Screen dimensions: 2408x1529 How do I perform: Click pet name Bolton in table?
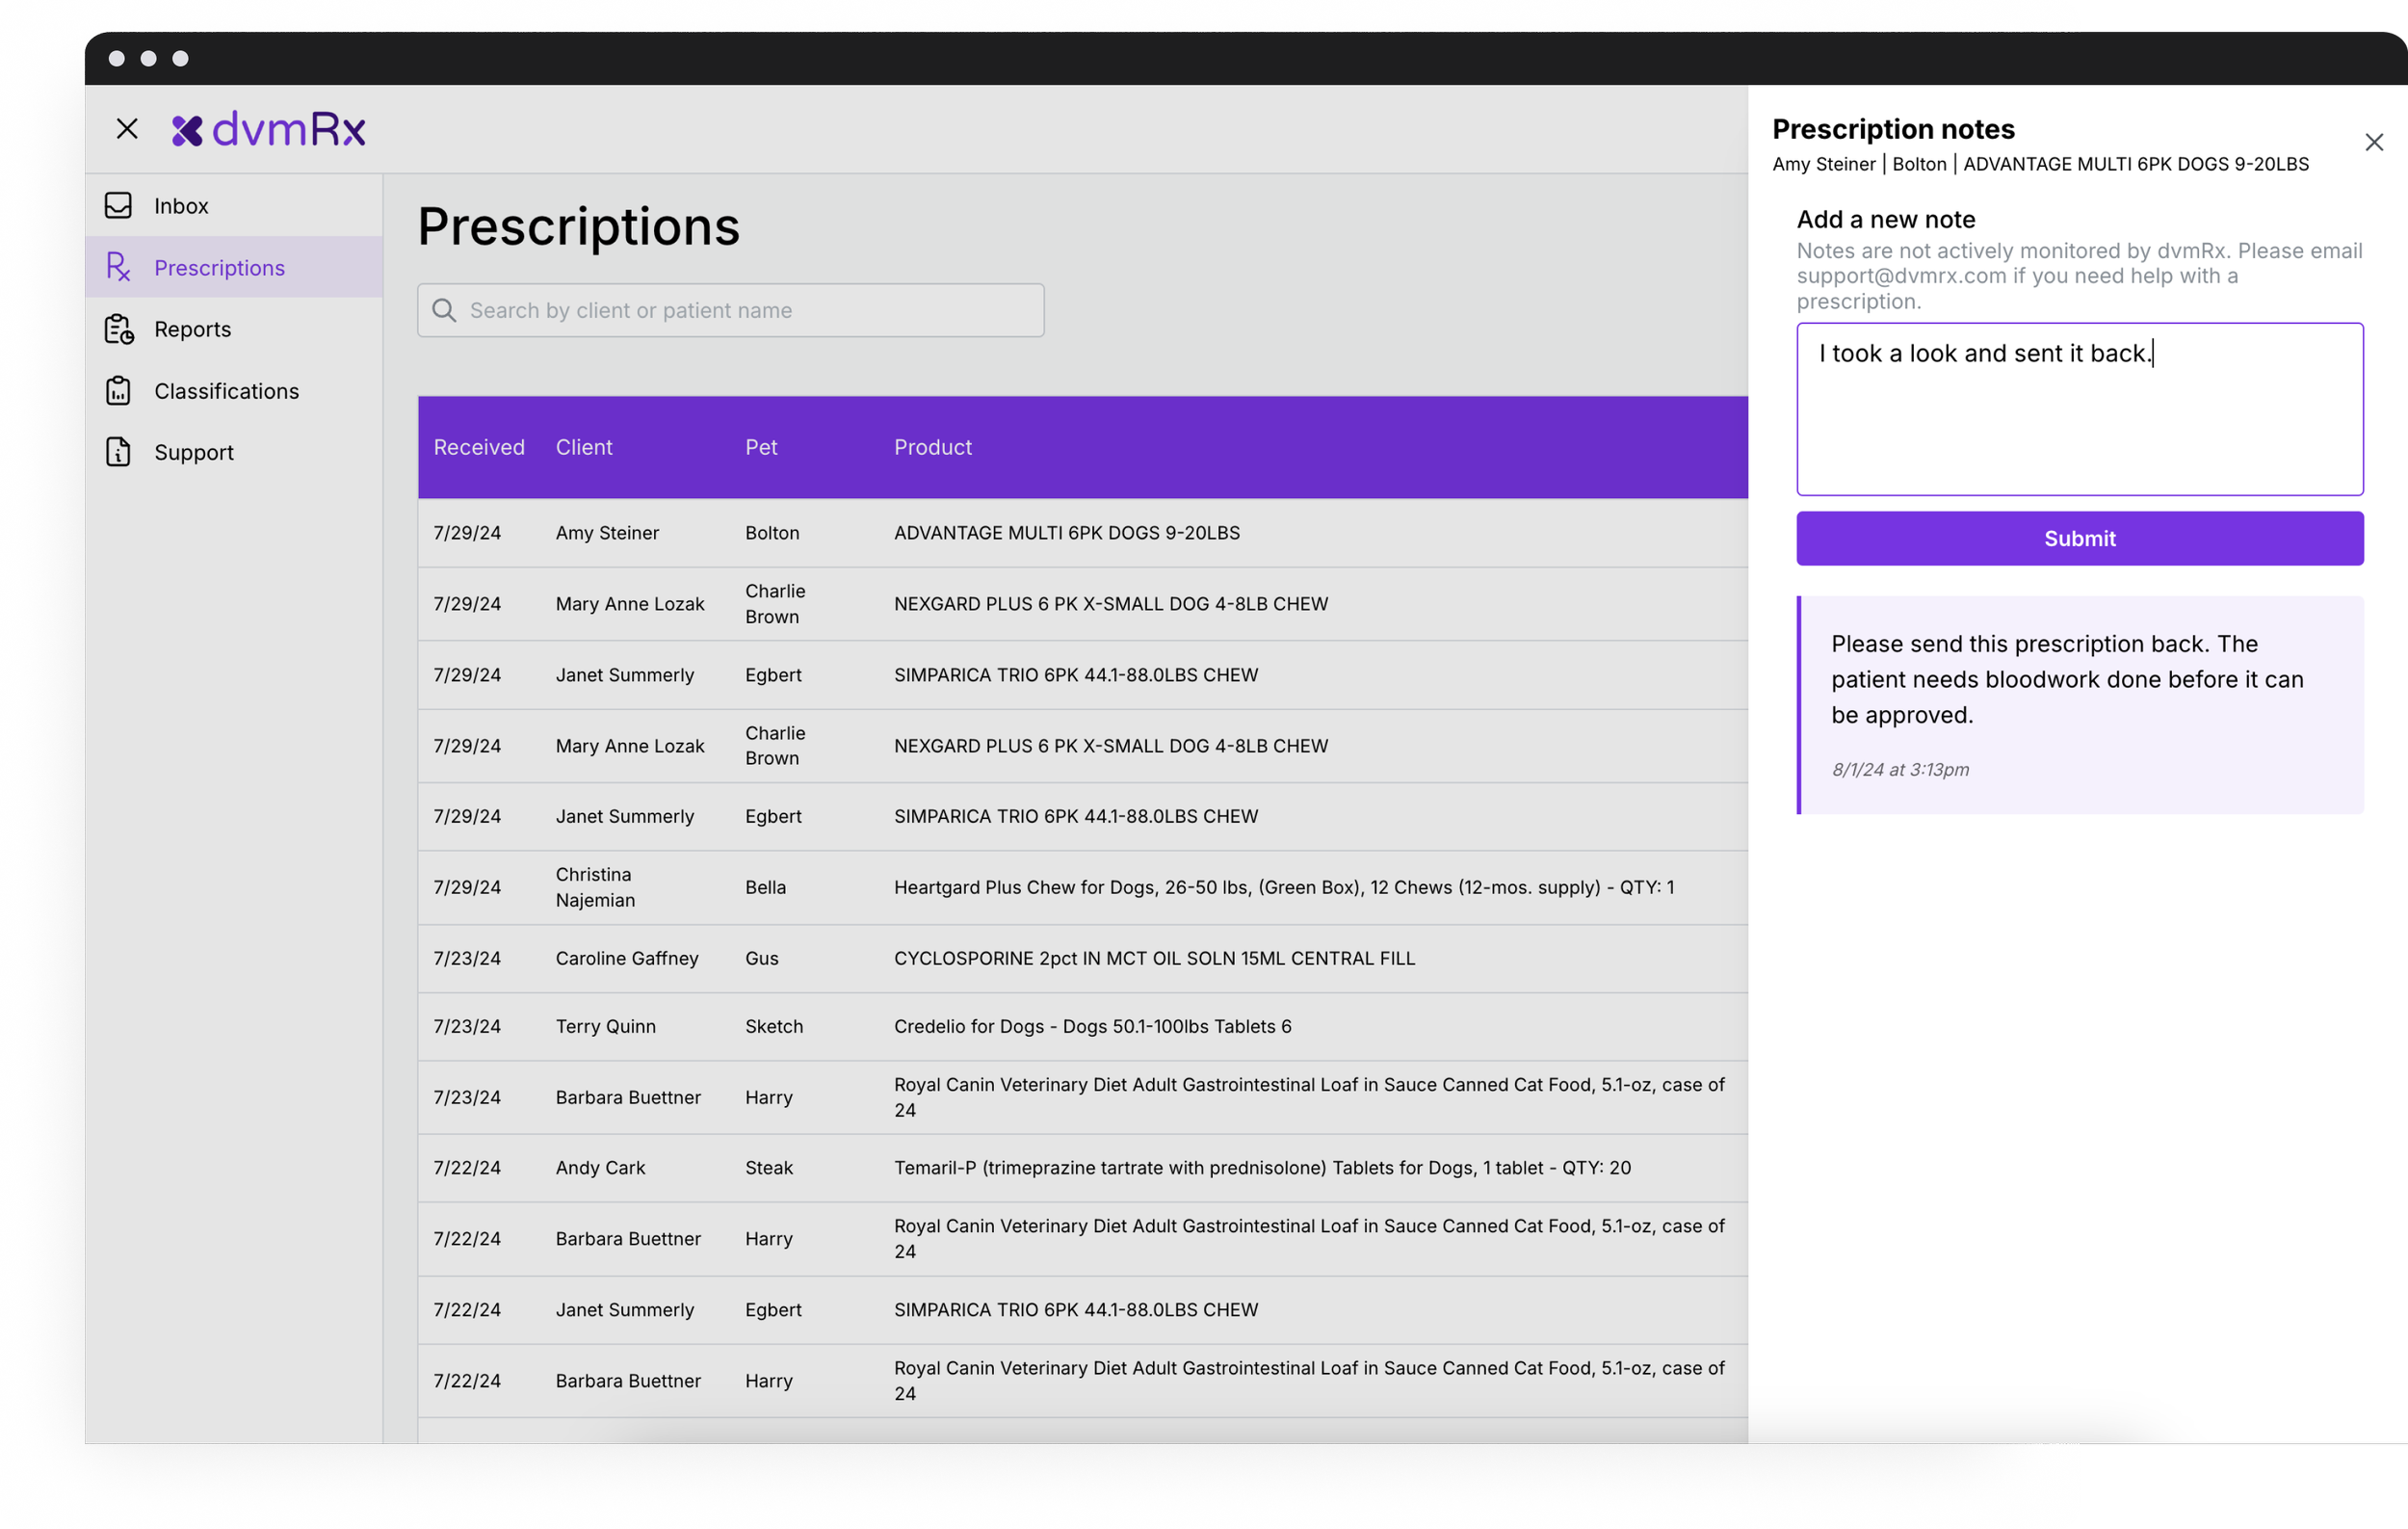[x=772, y=533]
